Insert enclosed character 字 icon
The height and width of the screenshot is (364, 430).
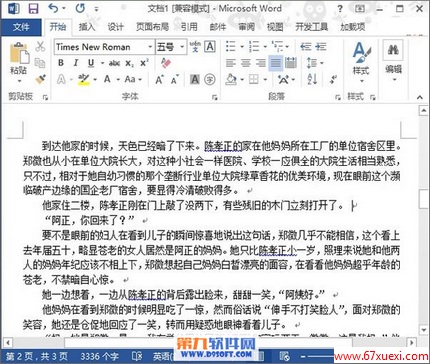210,79
